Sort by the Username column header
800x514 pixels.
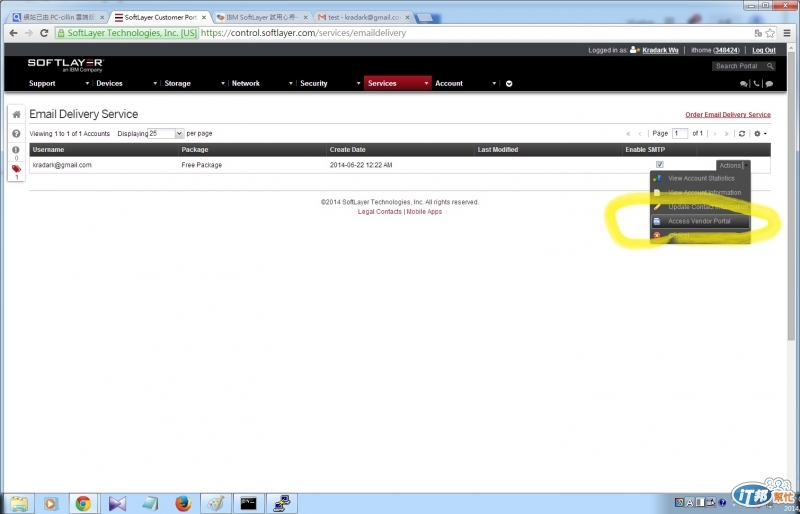click(104, 150)
